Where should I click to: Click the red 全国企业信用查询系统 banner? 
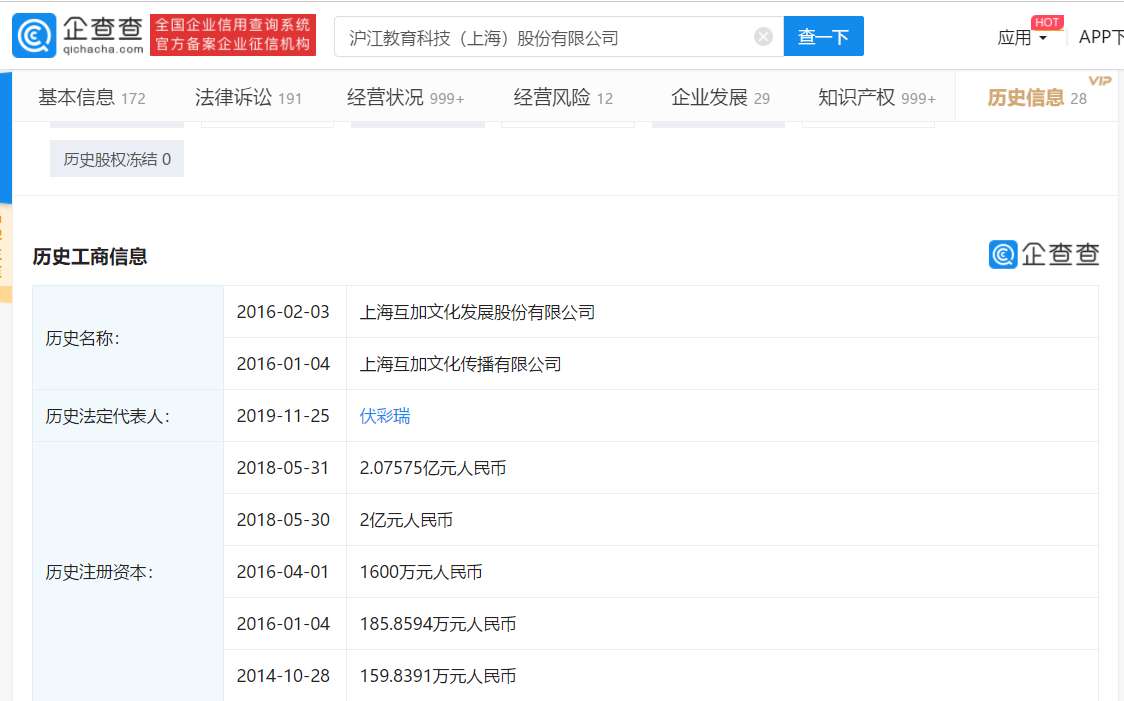[x=233, y=35]
